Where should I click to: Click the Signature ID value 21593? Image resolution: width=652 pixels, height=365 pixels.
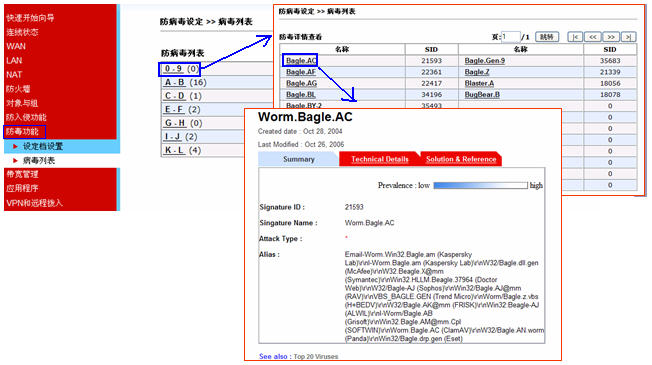(x=354, y=207)
